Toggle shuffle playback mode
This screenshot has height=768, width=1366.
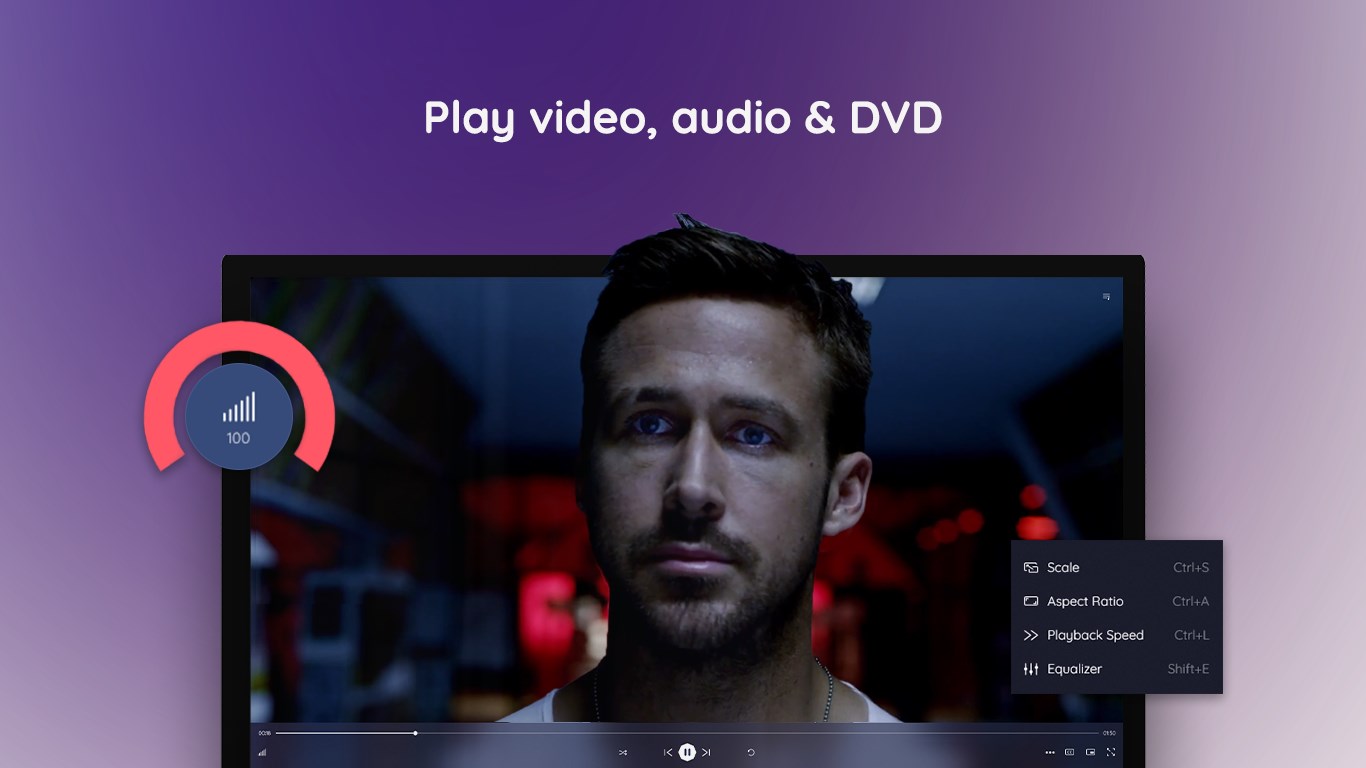(x=624, y=752)
